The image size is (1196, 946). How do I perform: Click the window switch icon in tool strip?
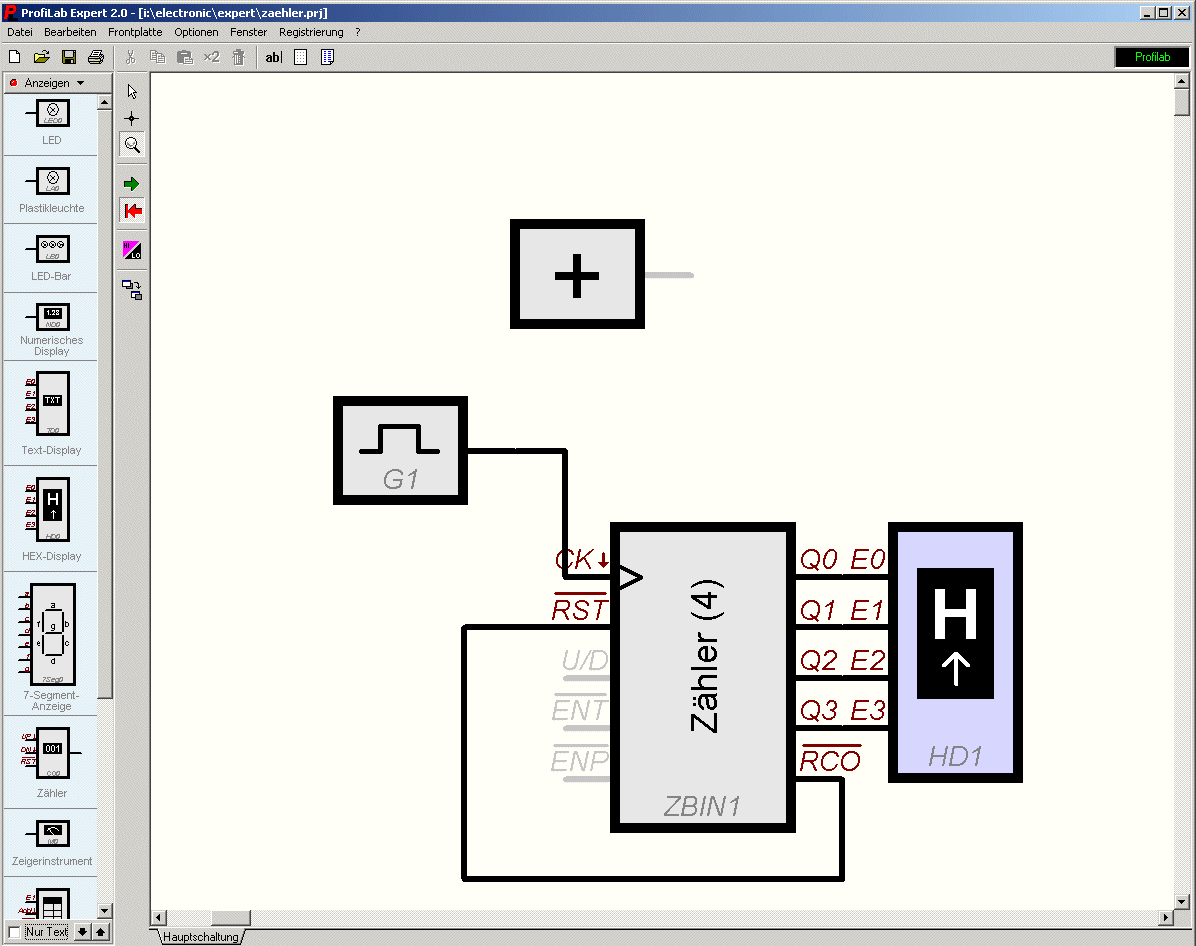pos(132,290)
